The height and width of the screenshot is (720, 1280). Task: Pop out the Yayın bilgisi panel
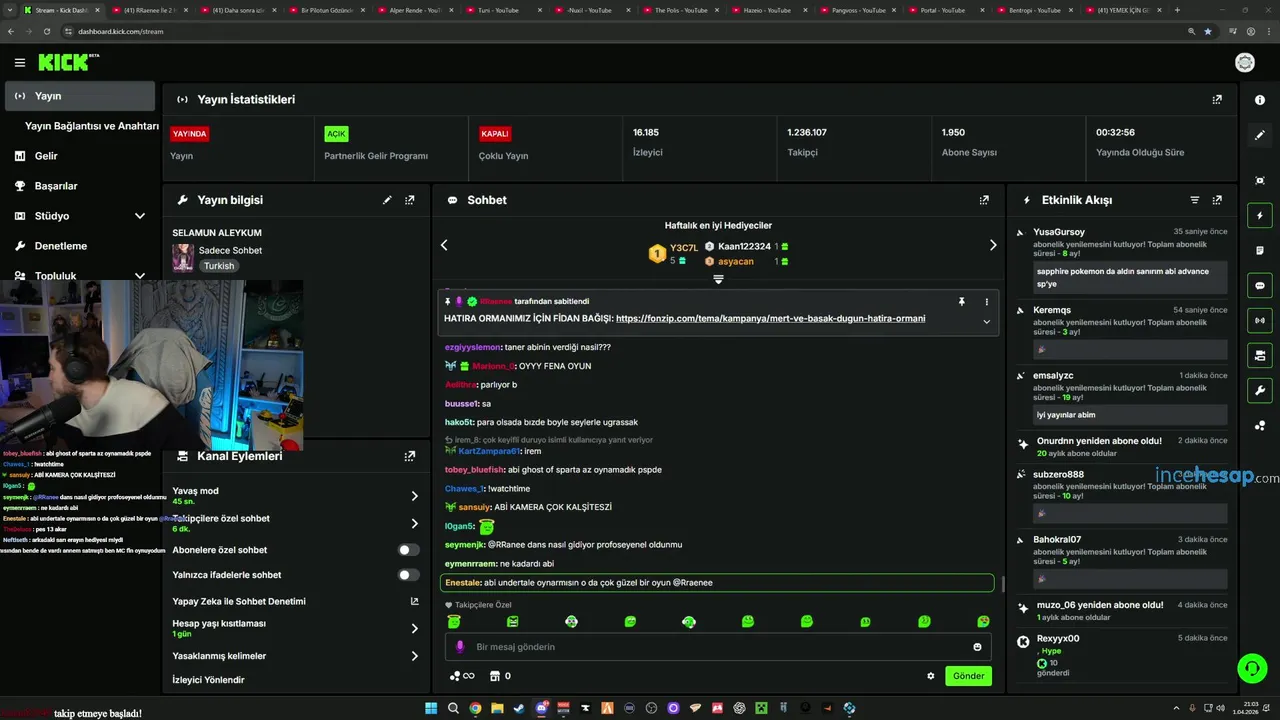tap(410, 200)
